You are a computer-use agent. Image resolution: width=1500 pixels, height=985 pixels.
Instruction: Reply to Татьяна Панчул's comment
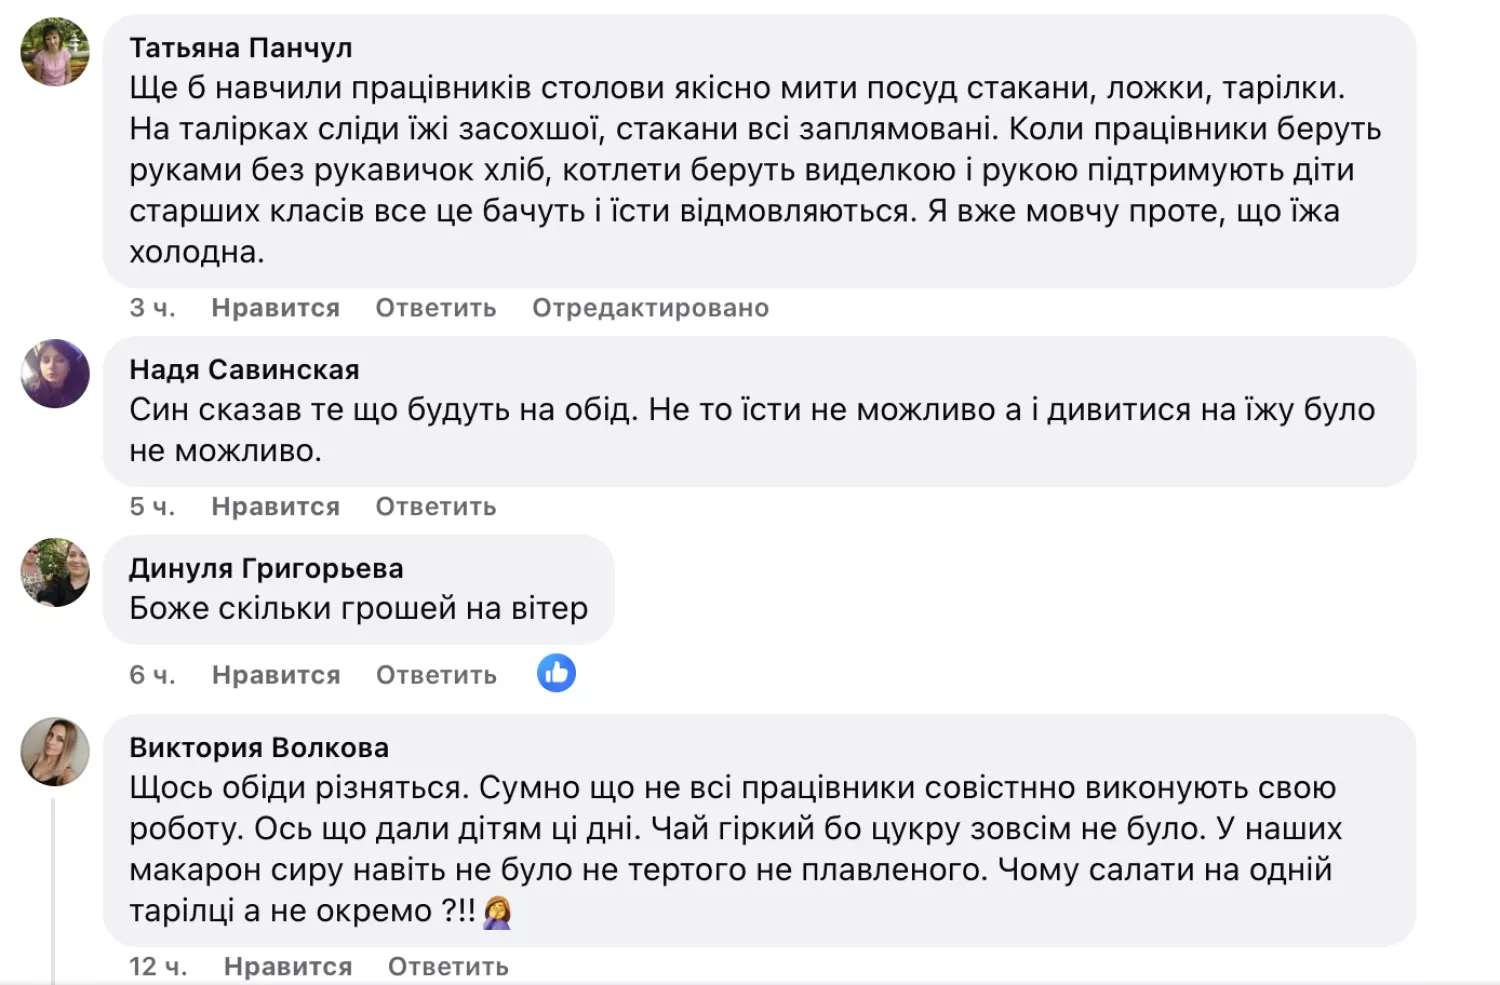pyautogui.click(x=436, y=308)
